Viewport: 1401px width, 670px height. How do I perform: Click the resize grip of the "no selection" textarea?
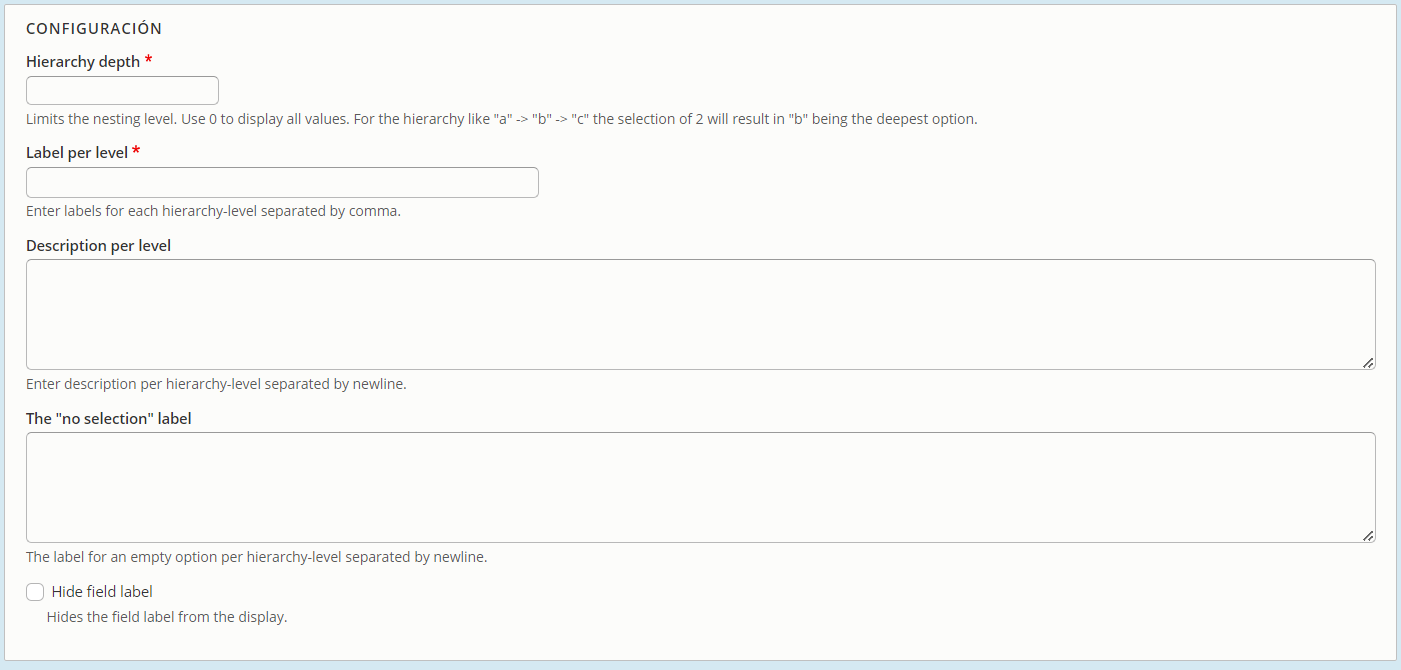point(1367,535)
